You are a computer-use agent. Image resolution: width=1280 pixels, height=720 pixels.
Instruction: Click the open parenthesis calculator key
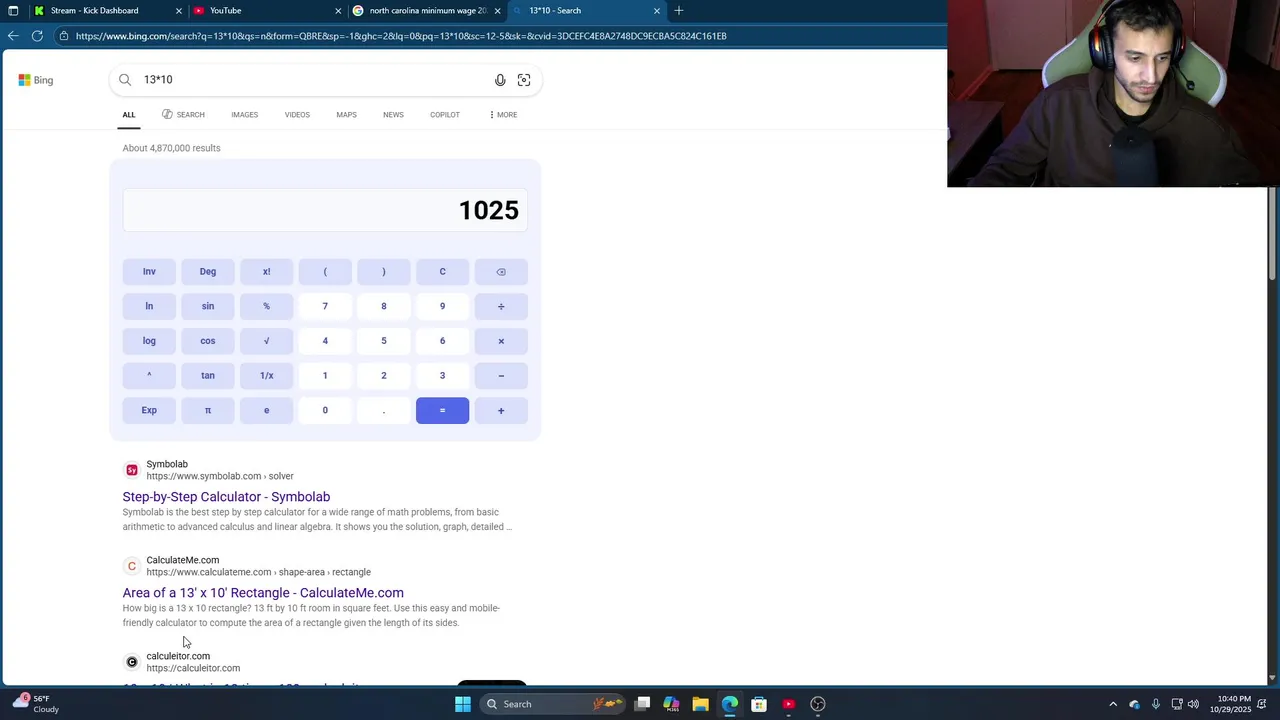pos(325,272)
